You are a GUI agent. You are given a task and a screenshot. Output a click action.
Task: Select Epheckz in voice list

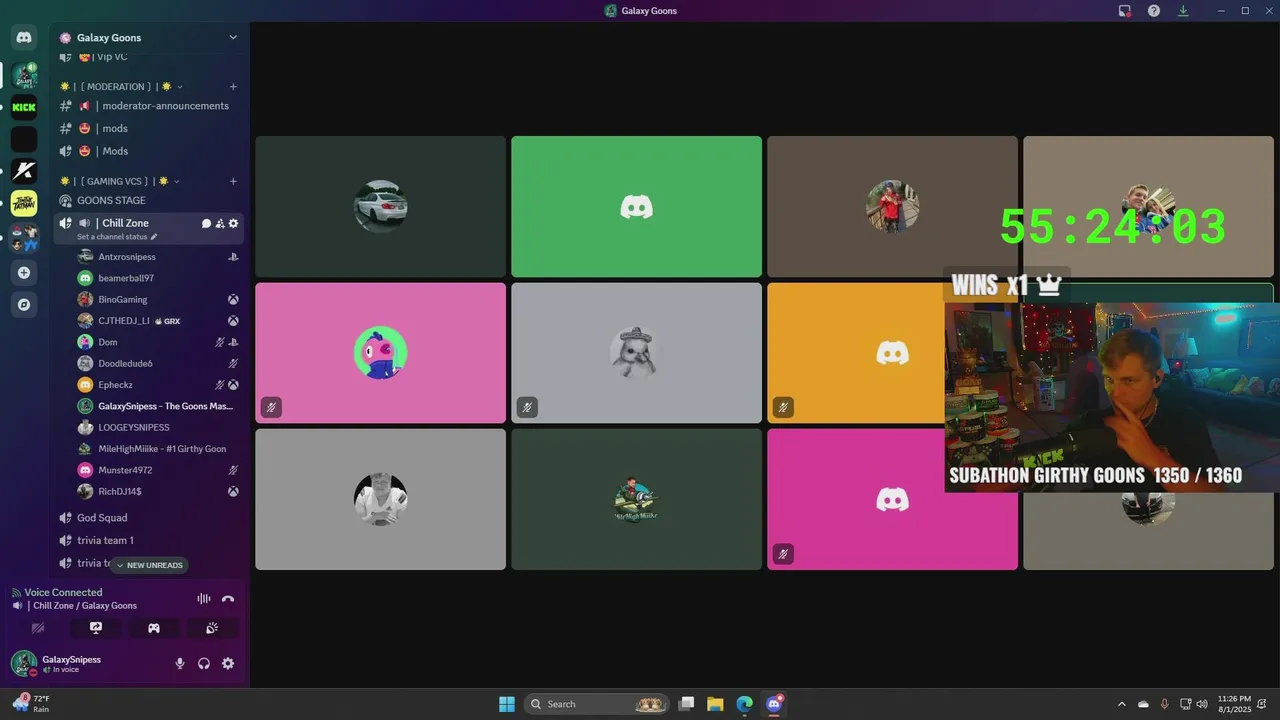click(159, 385)
